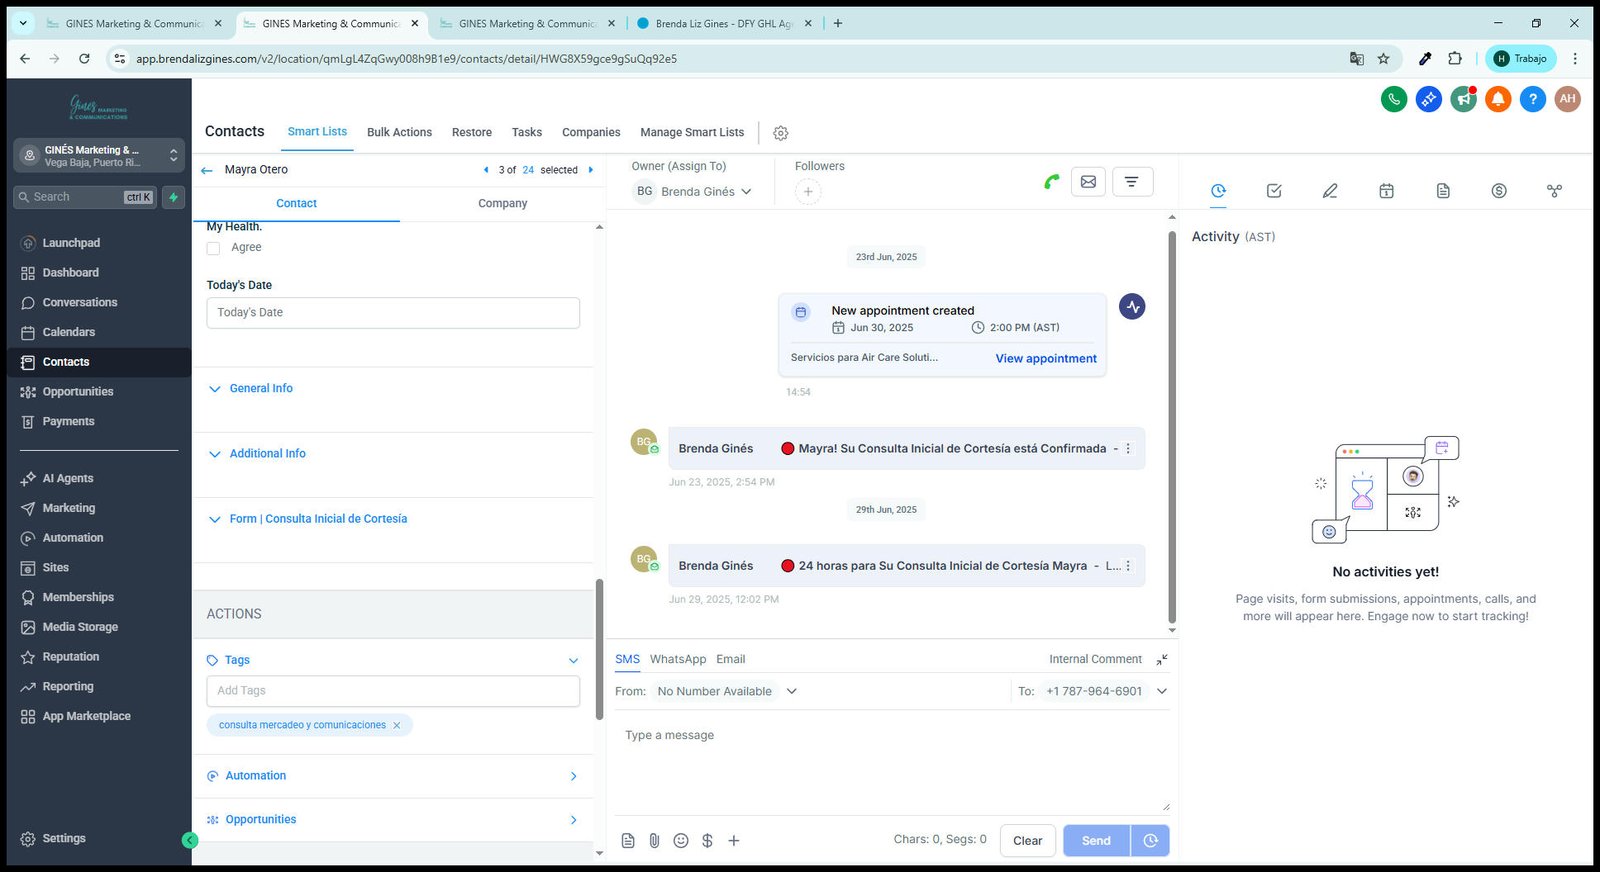
Task: Click the Internal Comment link
Action: pyautogui.click(x=1095, y=660)
